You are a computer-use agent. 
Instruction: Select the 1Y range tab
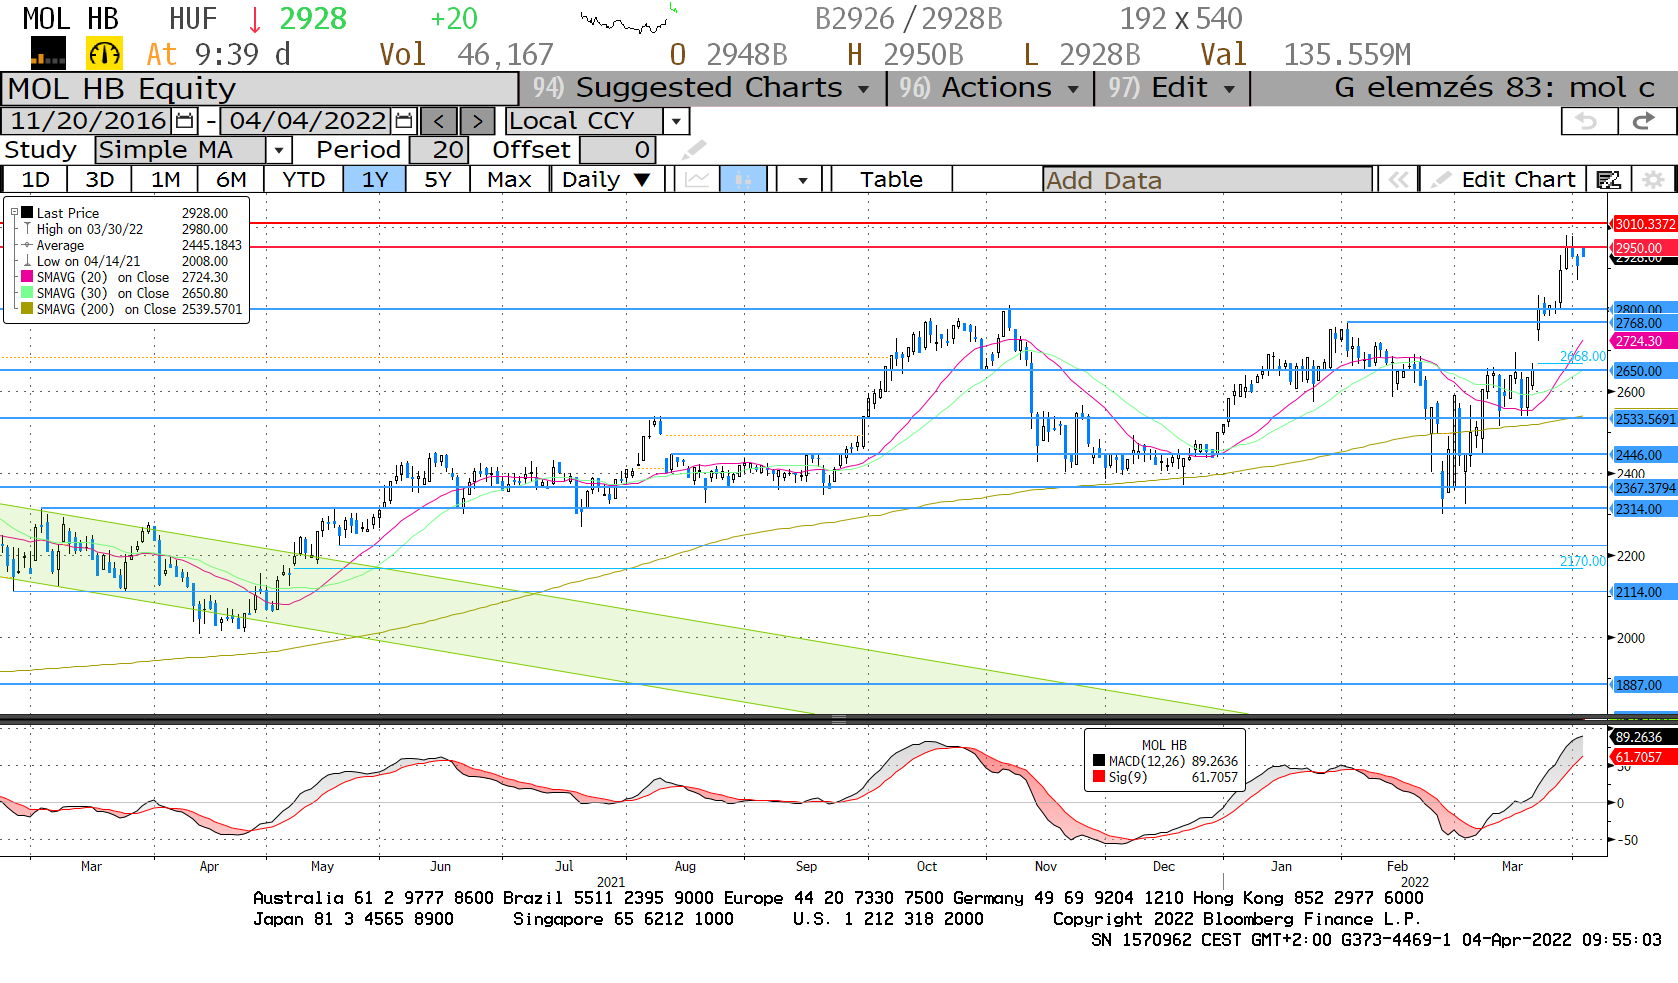[x=375, y=180]
